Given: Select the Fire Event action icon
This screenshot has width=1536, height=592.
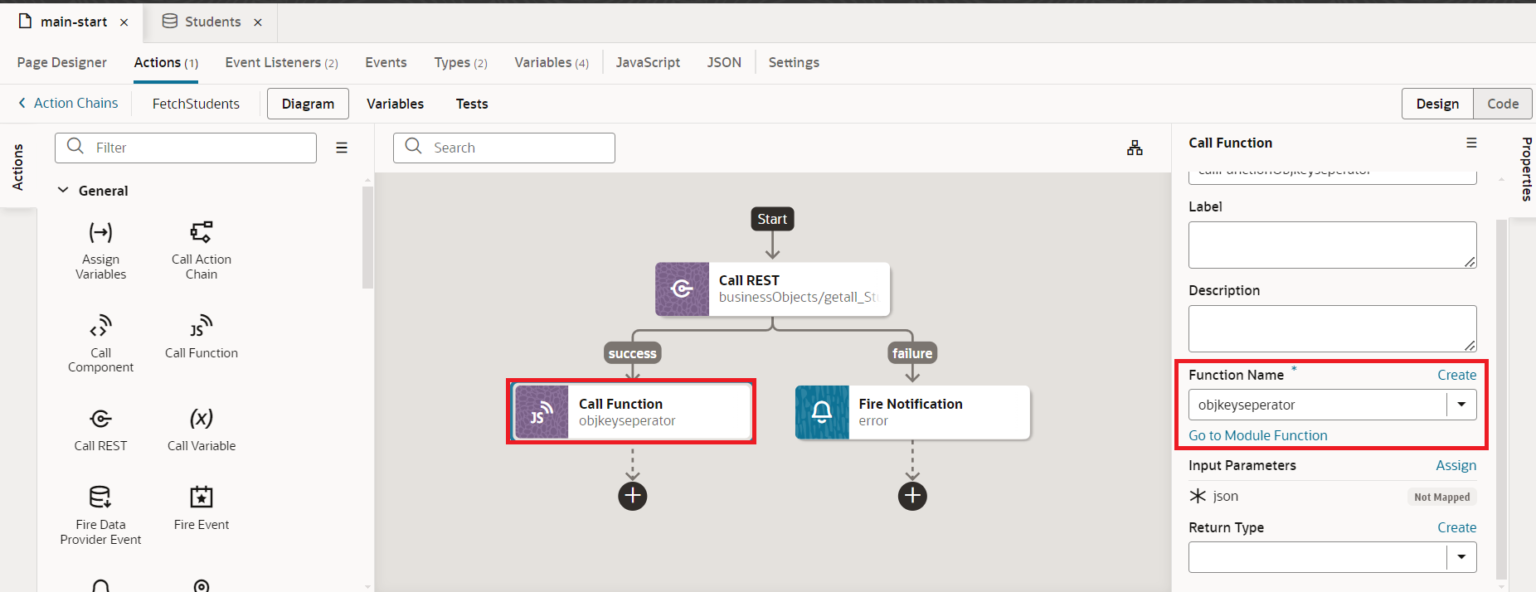Looking at the screenshot, I should click(x=201, y=497).
